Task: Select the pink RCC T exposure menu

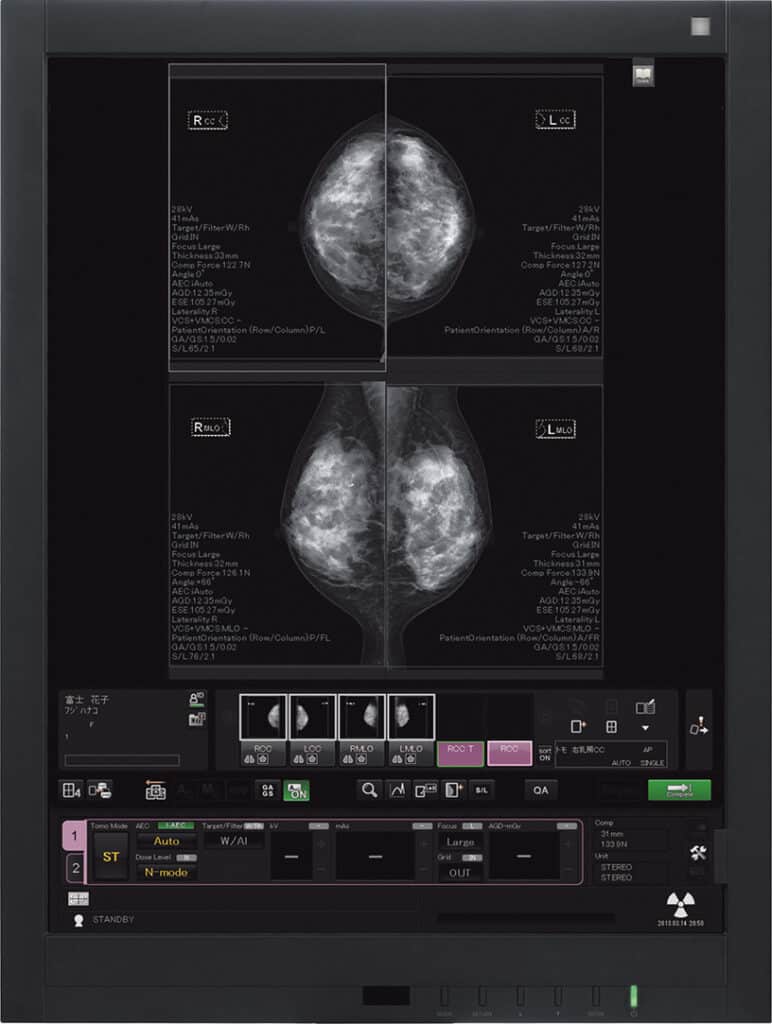Action: point(460,754)
